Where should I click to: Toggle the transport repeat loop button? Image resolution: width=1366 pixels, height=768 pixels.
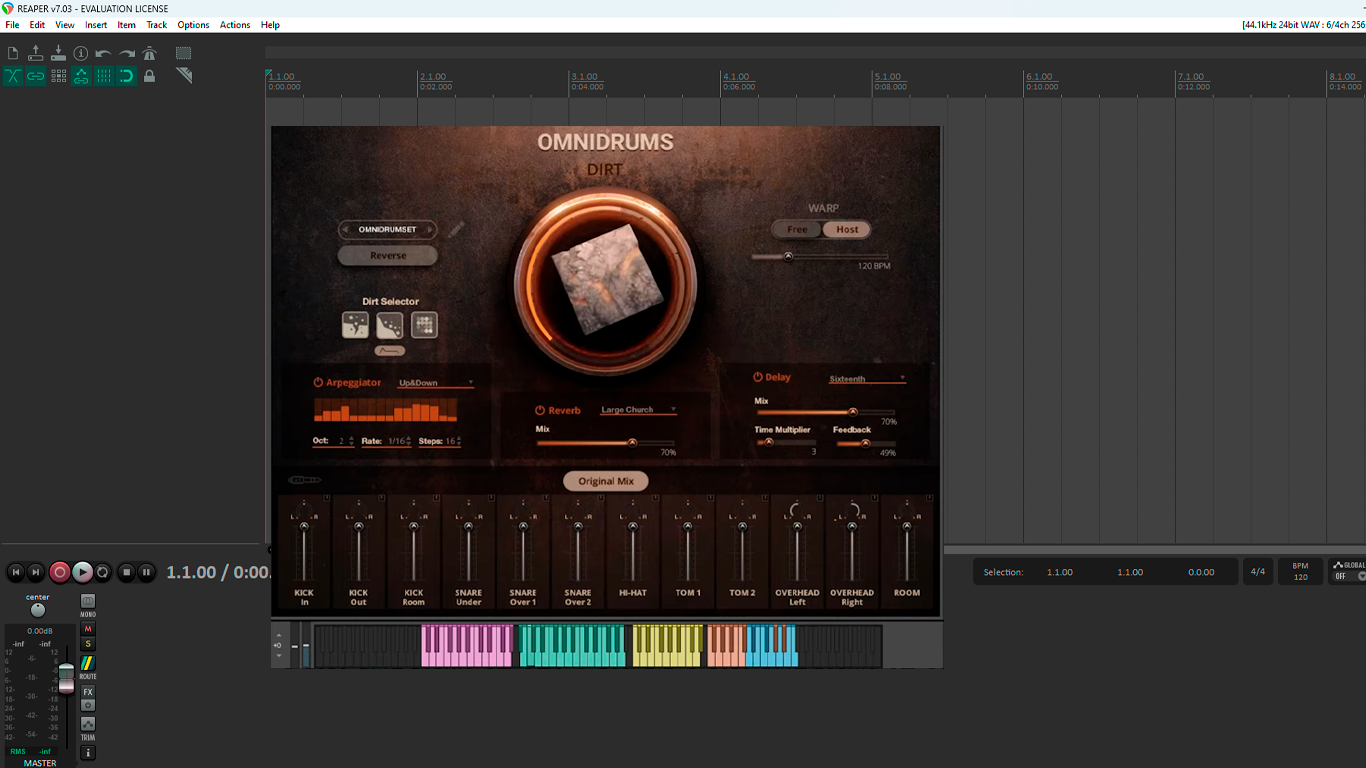[x=103, y=572]
